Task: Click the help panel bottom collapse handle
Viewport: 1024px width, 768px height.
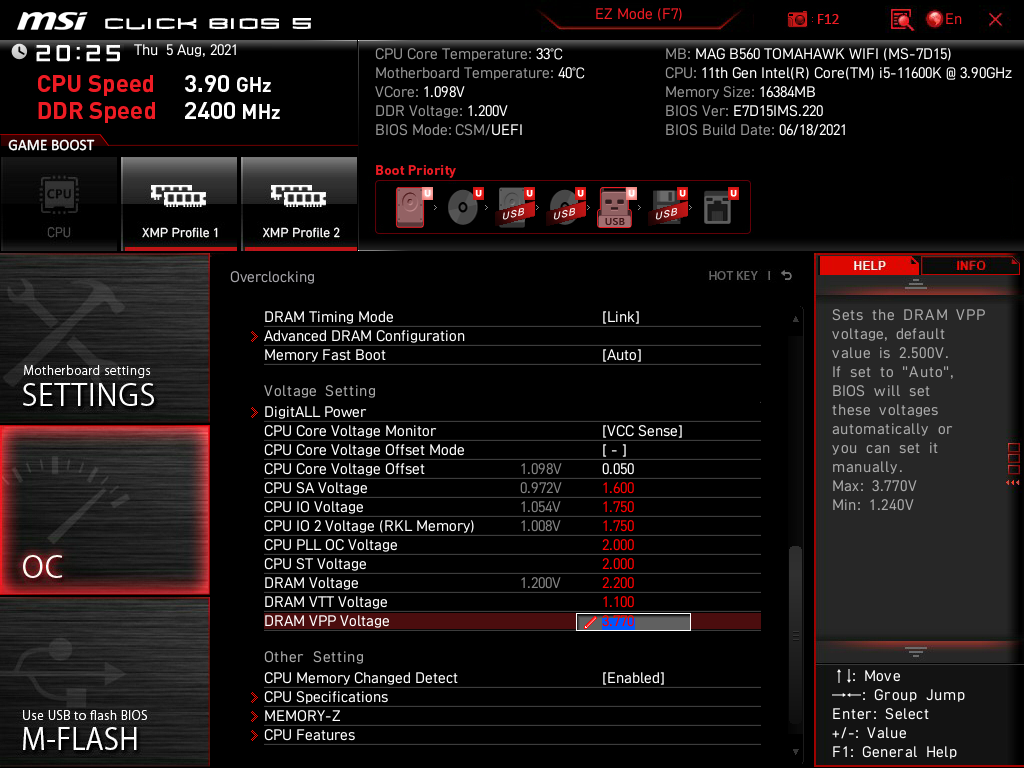Action: click(916, 651)
